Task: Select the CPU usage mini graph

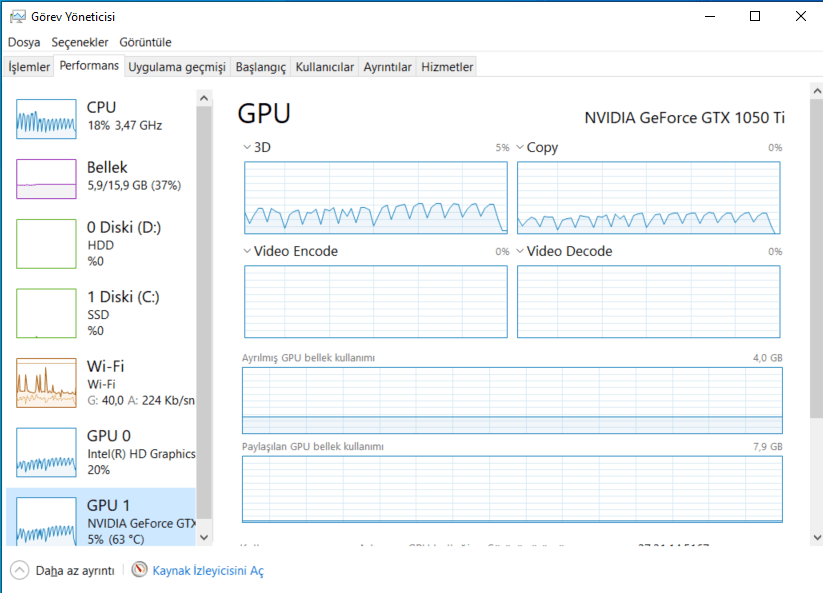Action: pos(46,119)
